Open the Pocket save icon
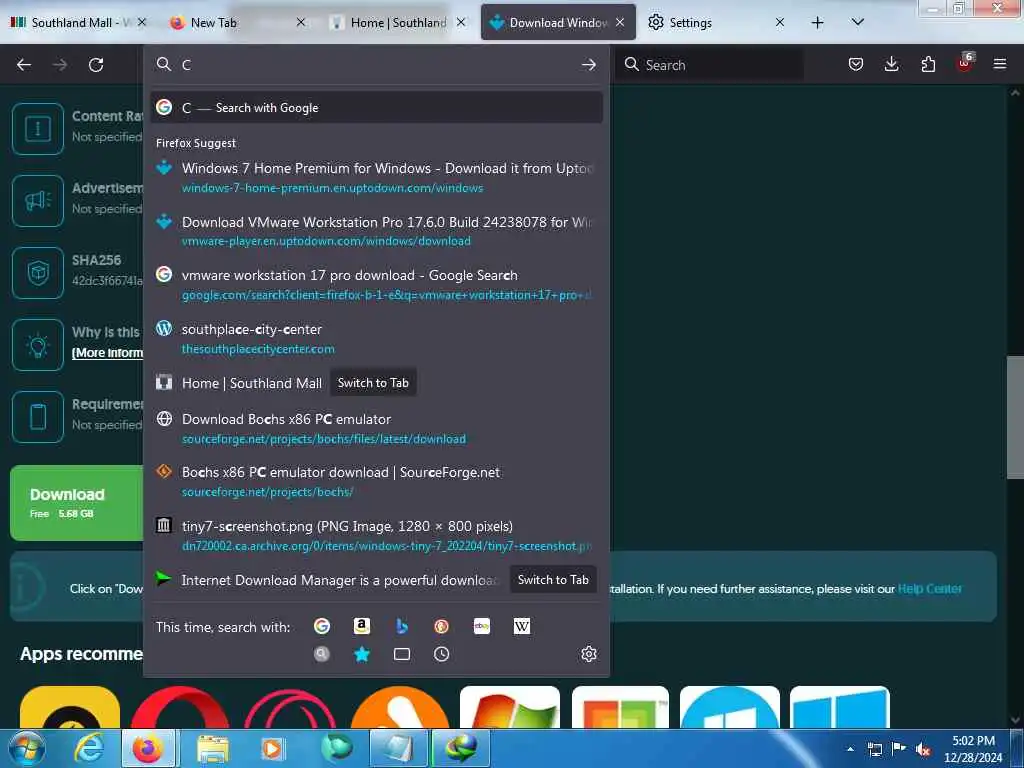This screenshot has width=1024, height=768. coord(856,64)
